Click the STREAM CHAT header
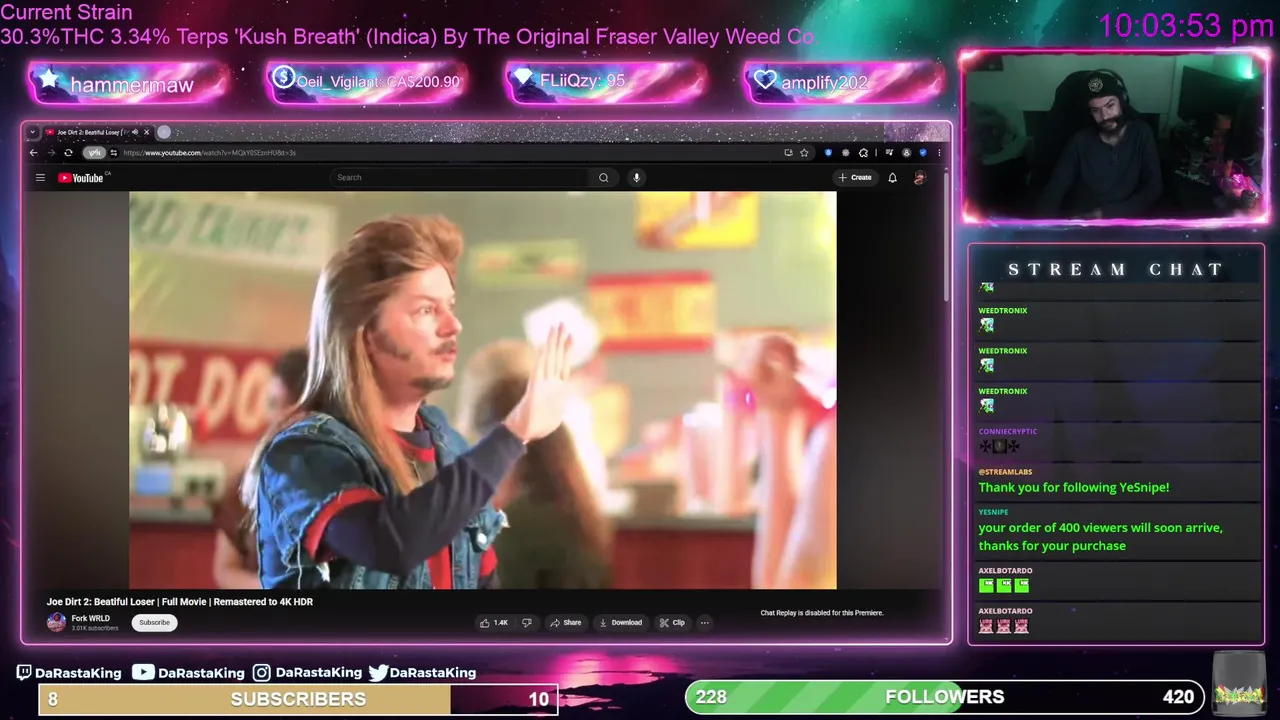Viewport: 1280px width, 720px height. tap(1115, 270)
